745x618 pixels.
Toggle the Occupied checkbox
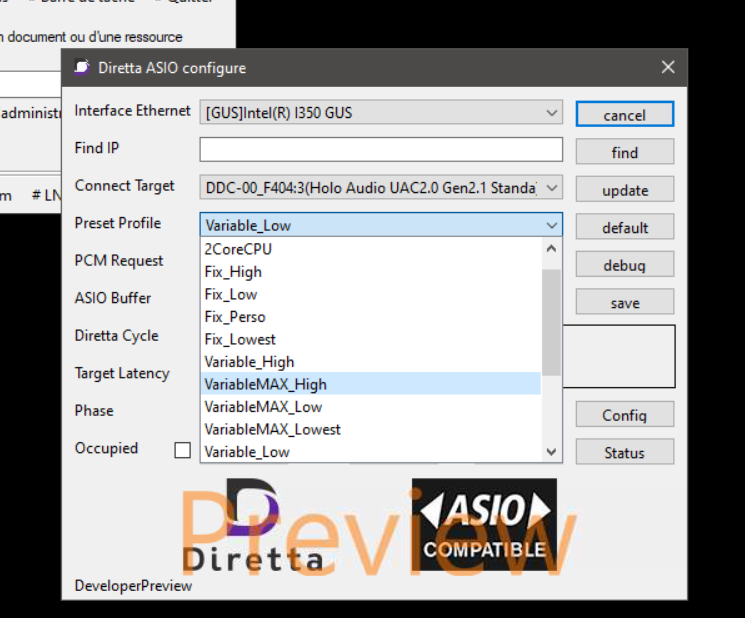pos(182,450)
